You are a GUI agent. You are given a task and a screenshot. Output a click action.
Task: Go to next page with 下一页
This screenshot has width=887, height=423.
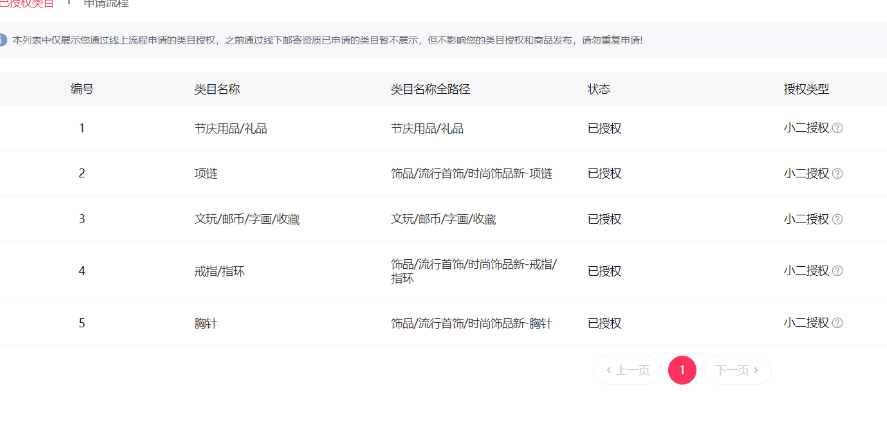coord(737,370)
